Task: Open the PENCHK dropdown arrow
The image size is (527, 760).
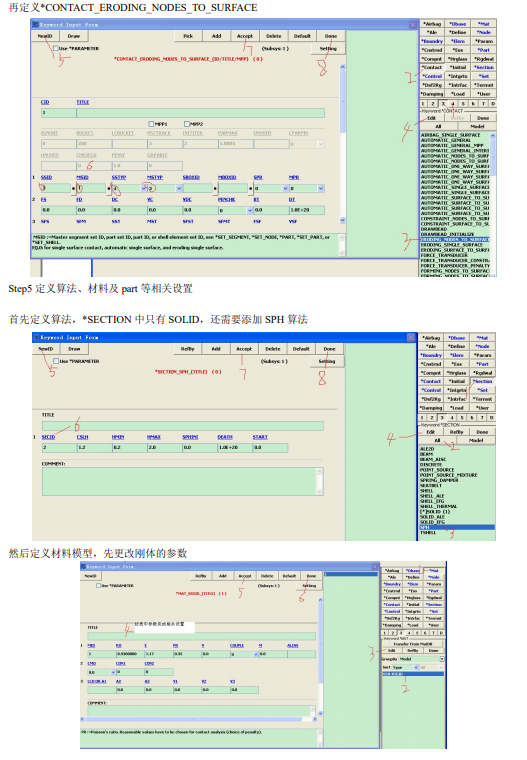Action: (x=250, y=210)
